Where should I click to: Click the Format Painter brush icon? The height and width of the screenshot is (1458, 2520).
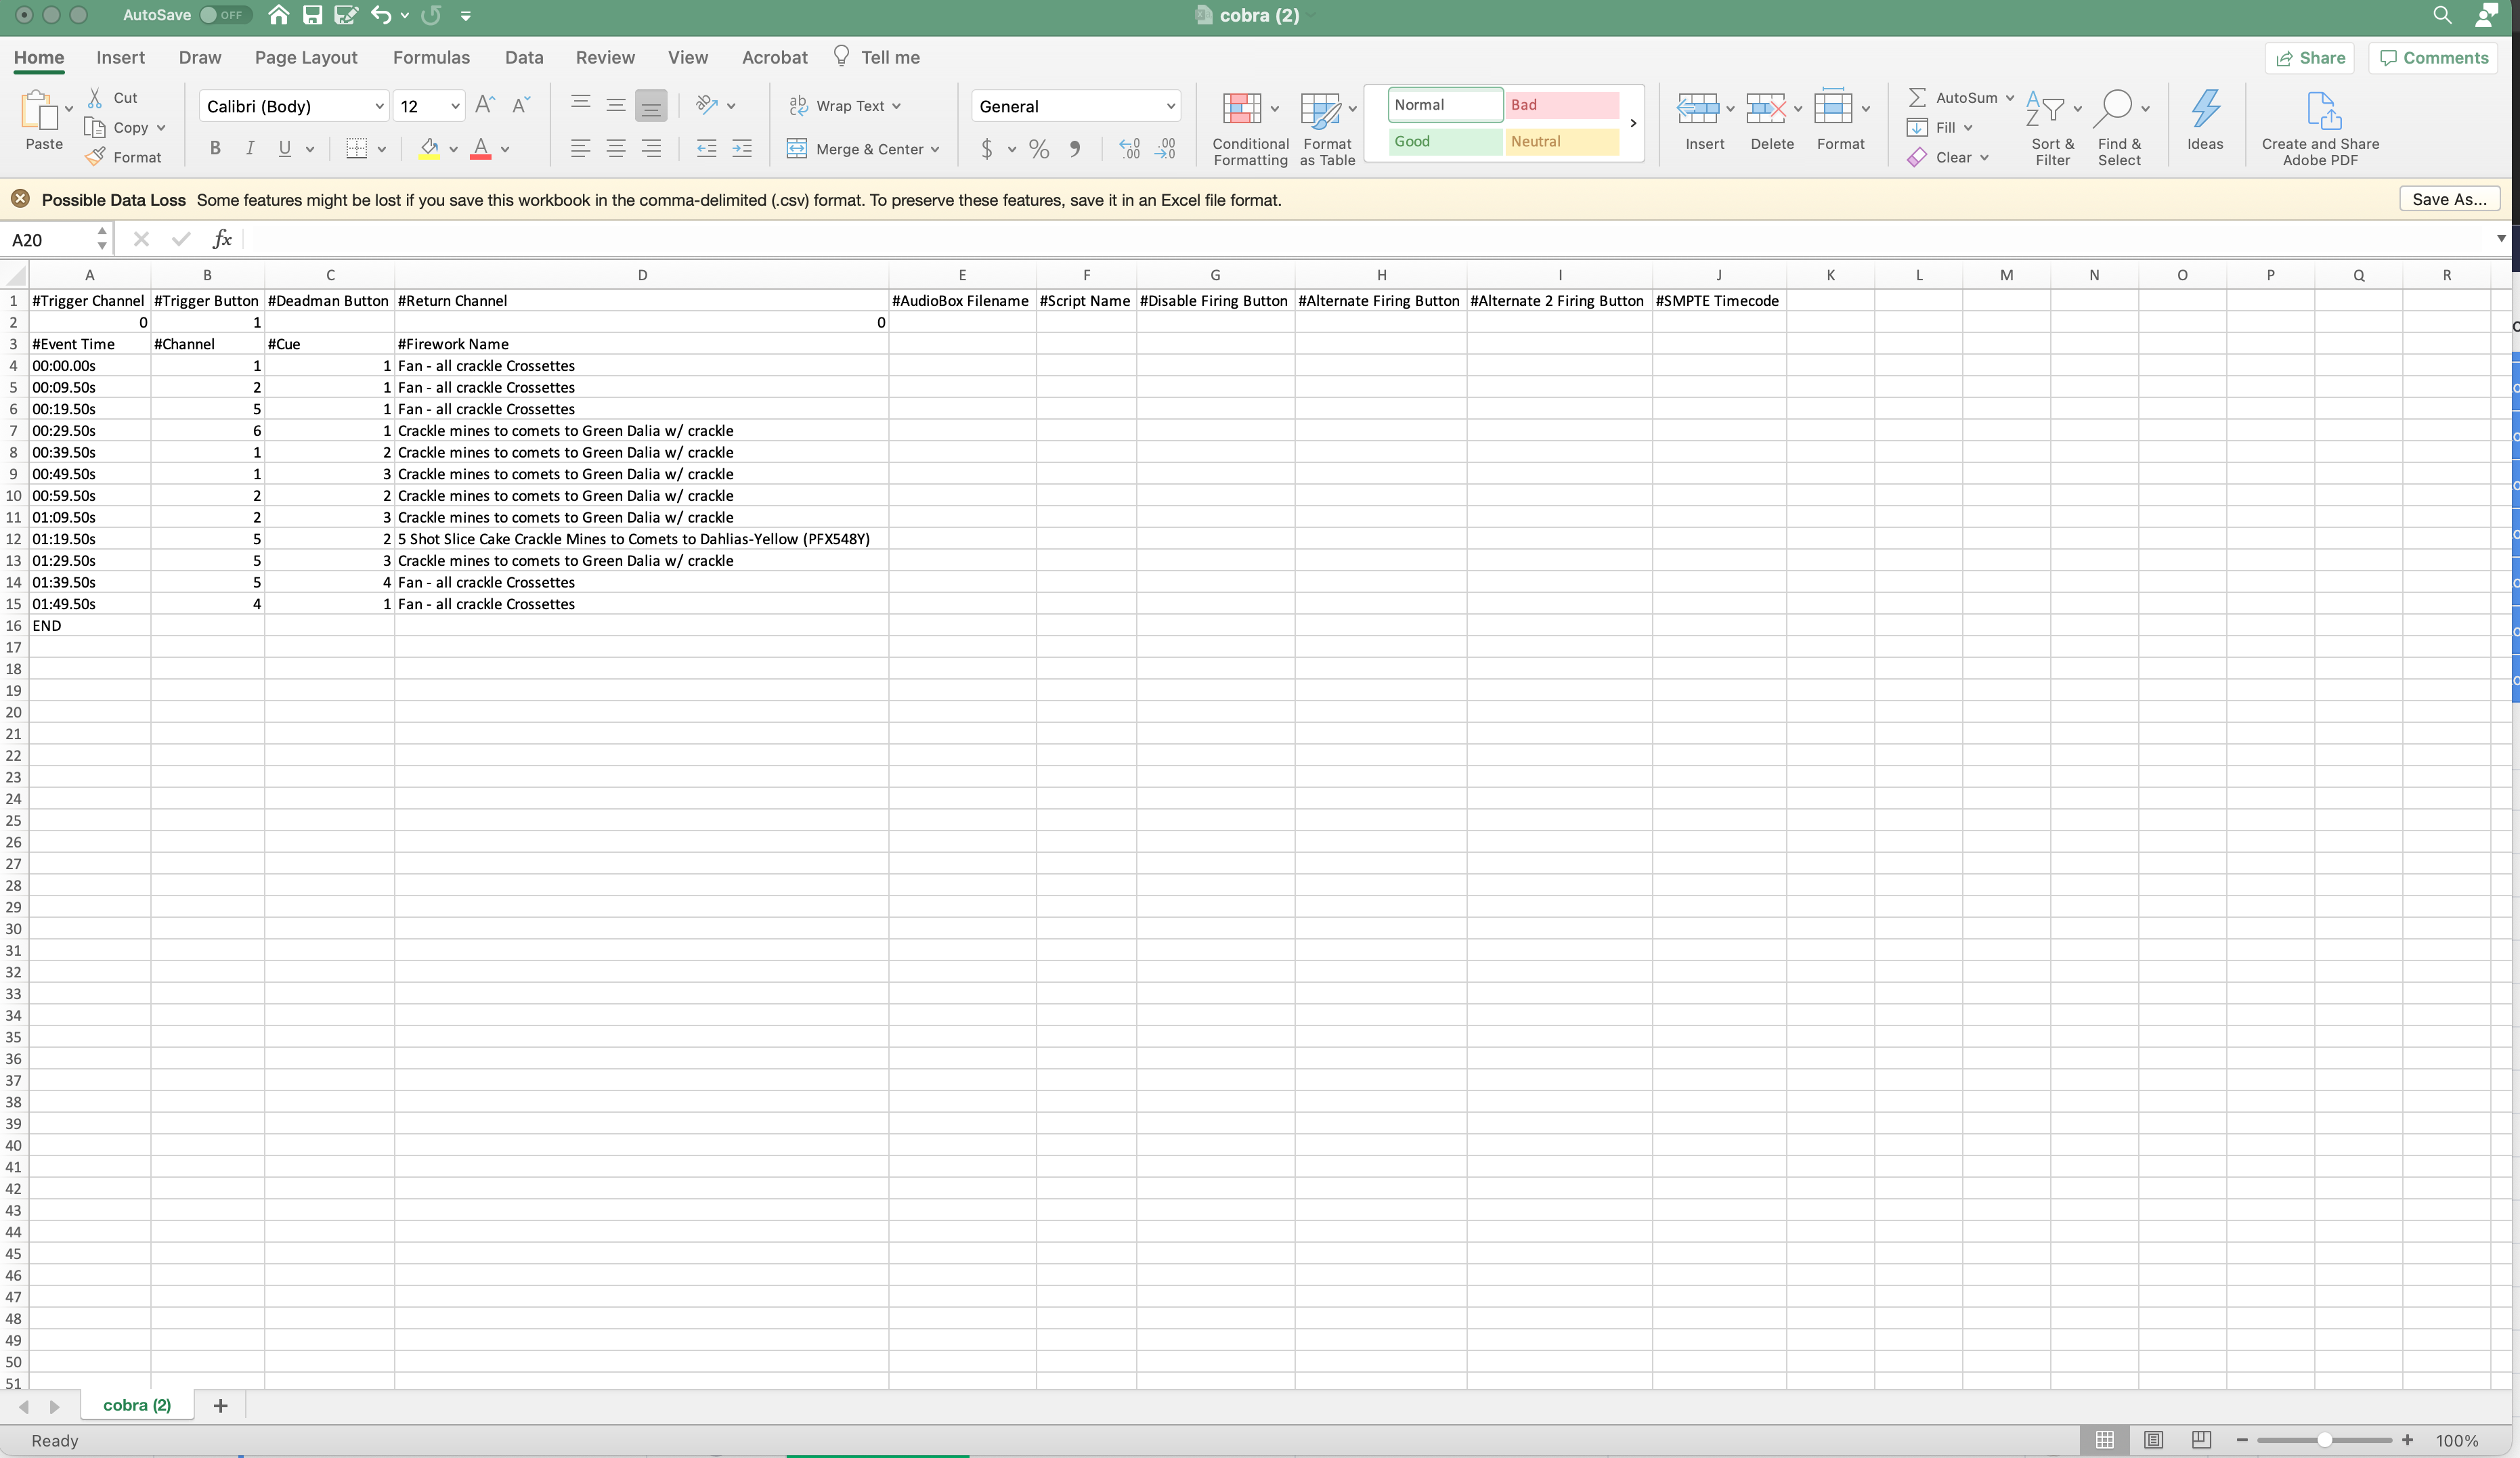96,157
